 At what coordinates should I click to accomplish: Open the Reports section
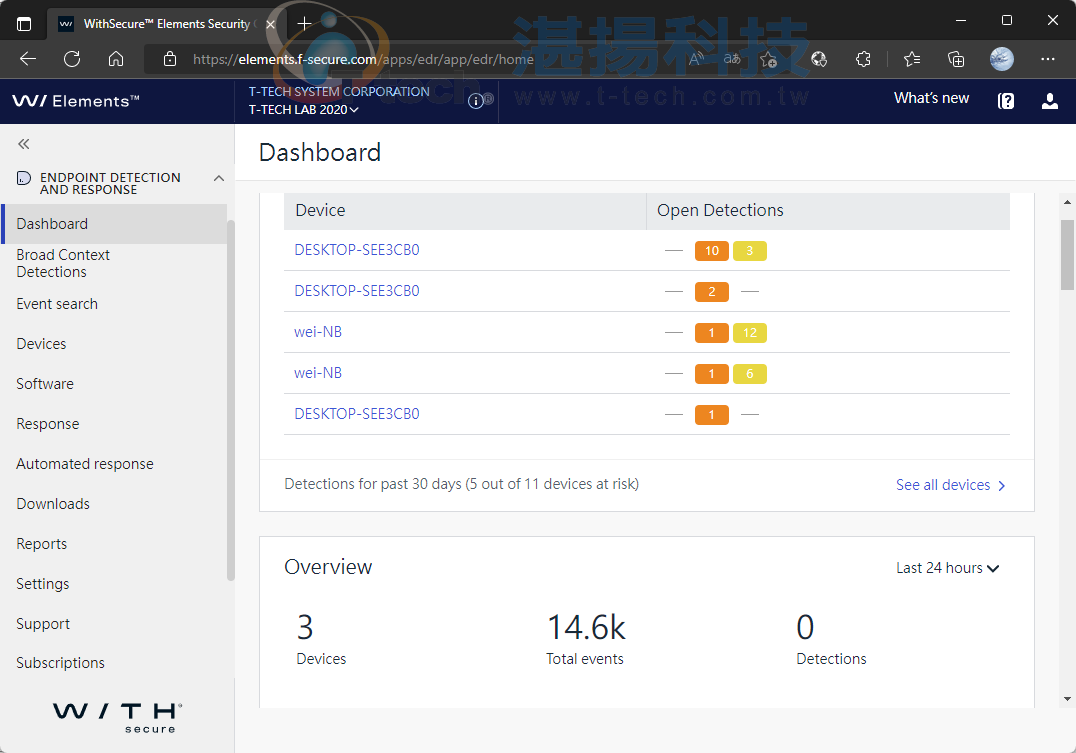41,544
